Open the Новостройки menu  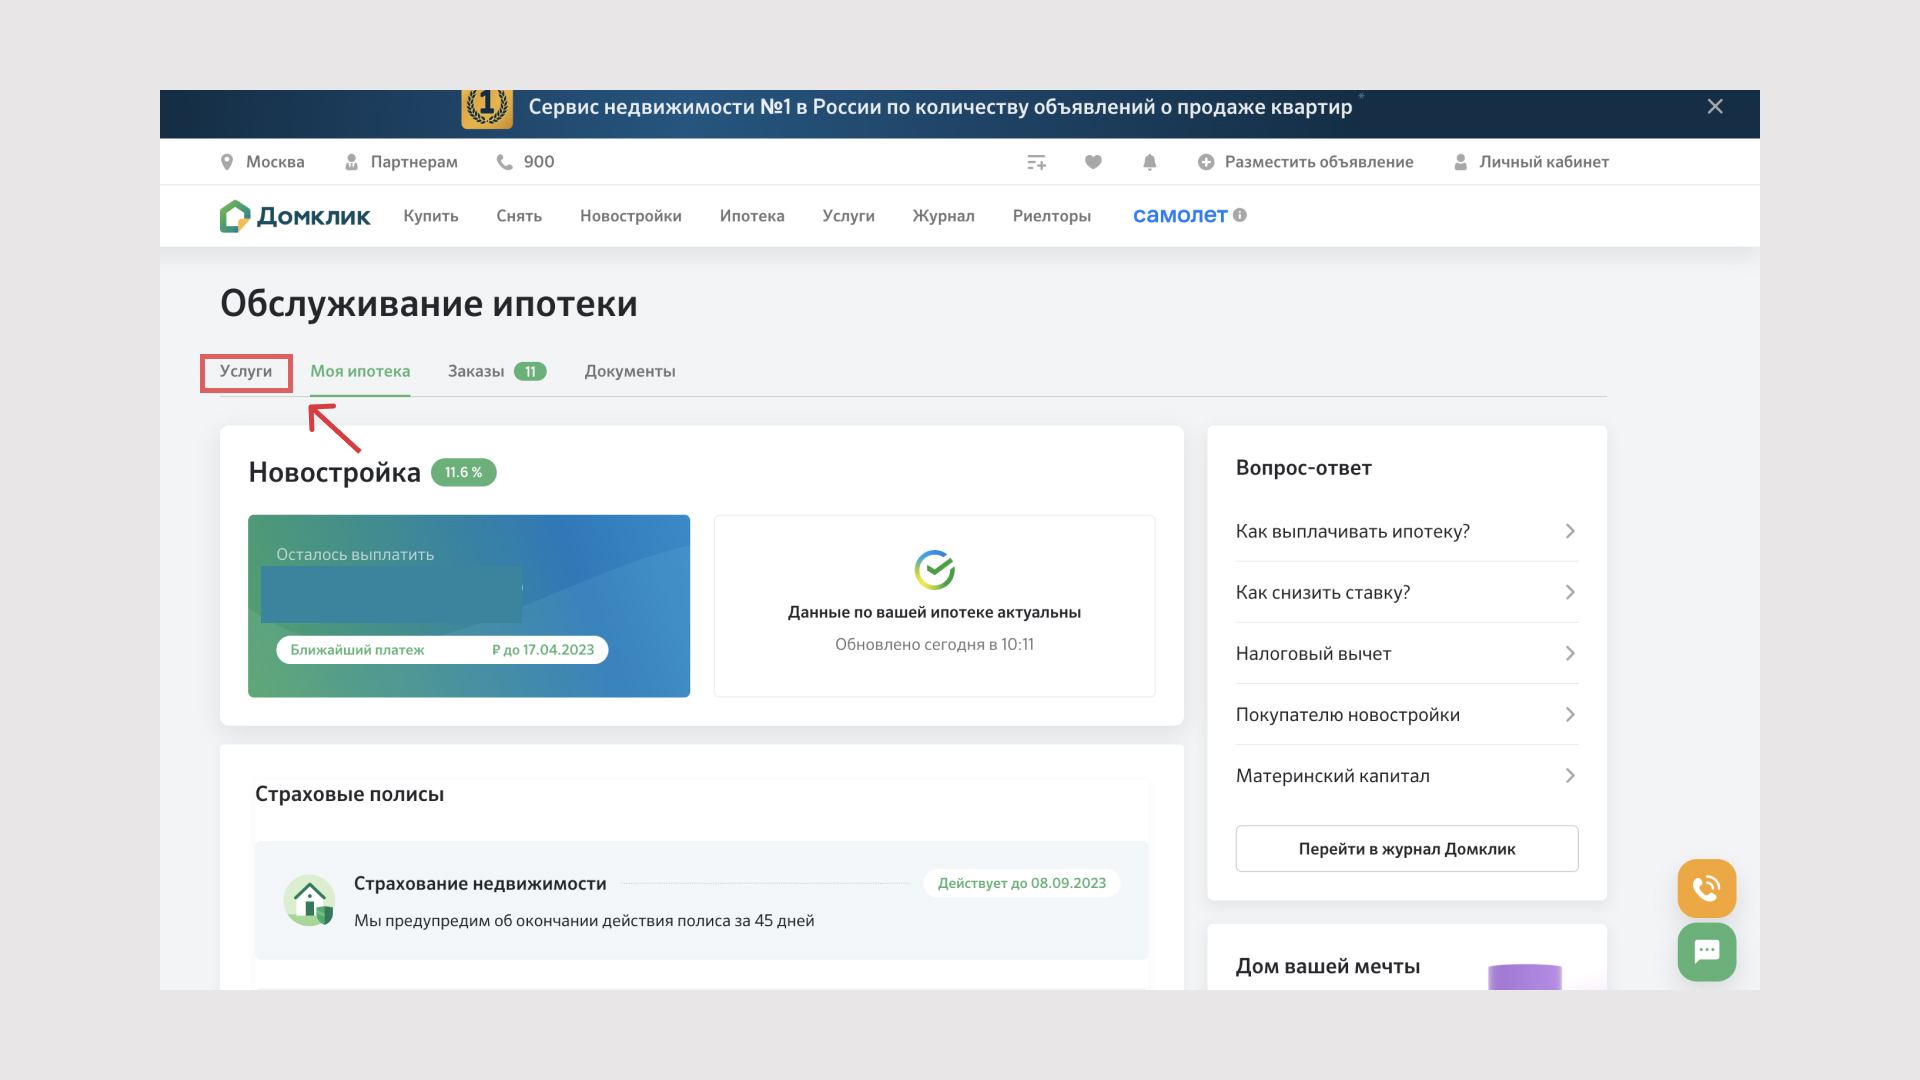631,216
